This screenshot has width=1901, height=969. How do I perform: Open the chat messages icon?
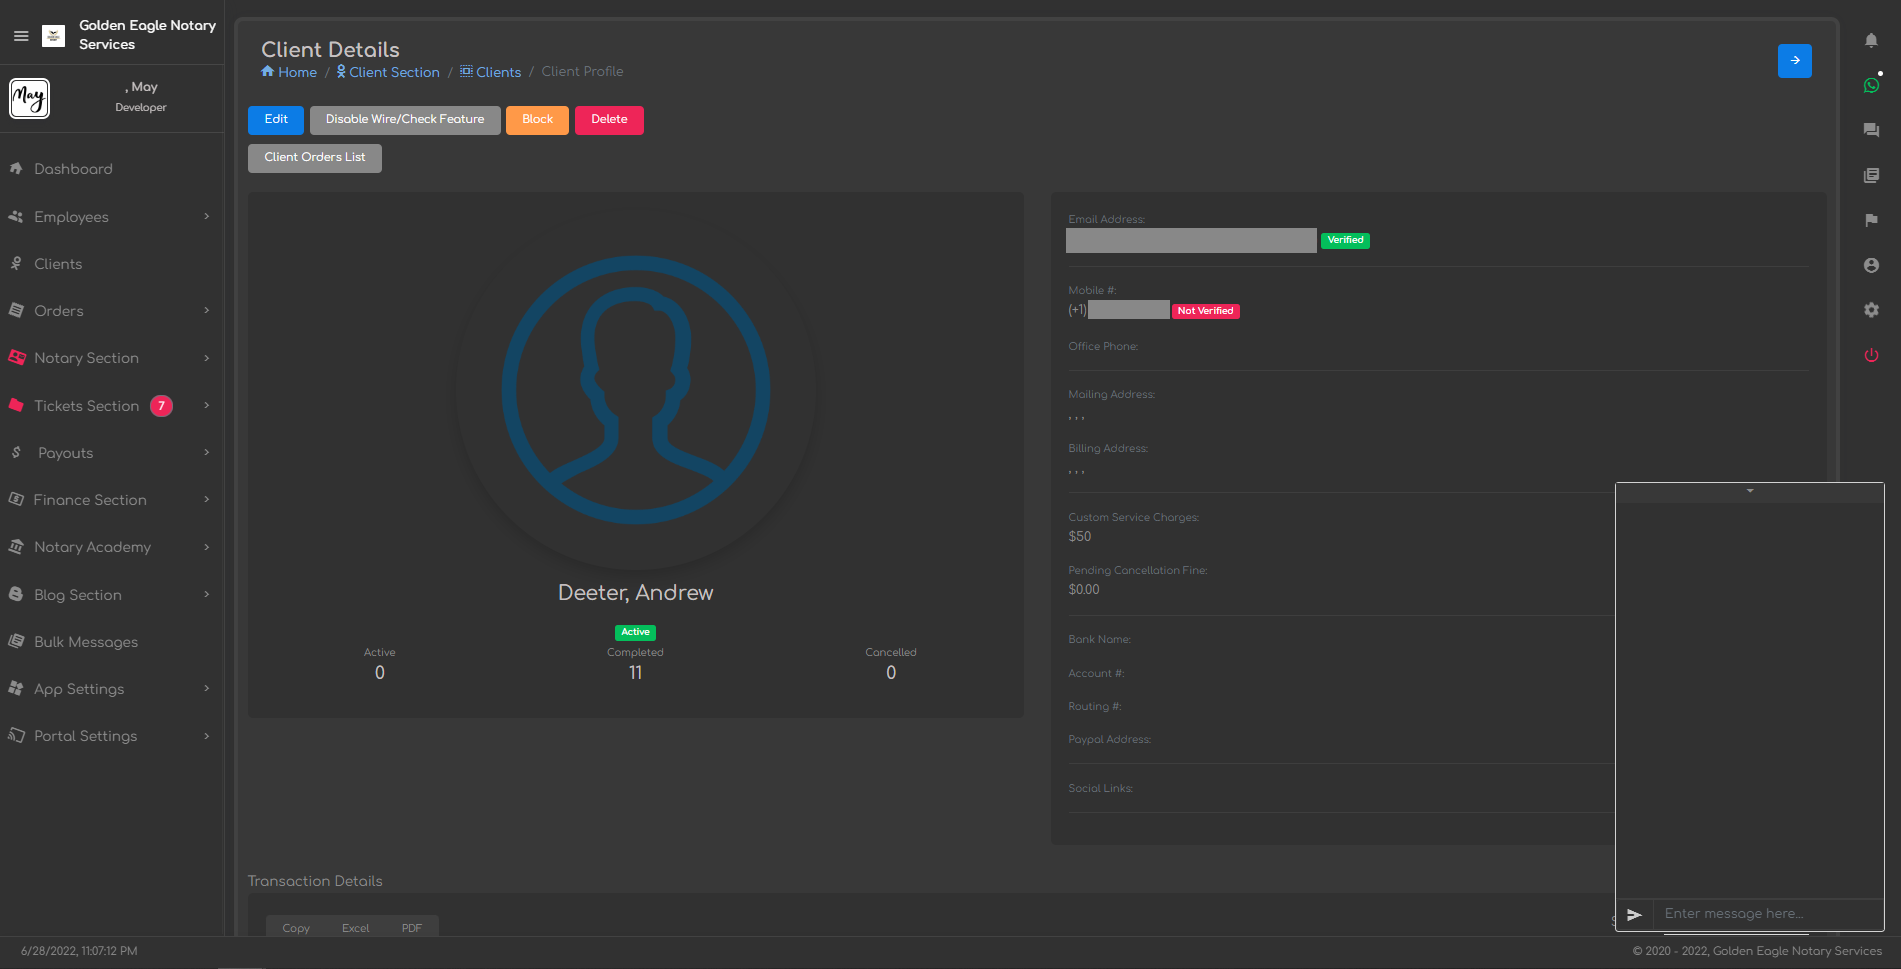(1871, 130)
